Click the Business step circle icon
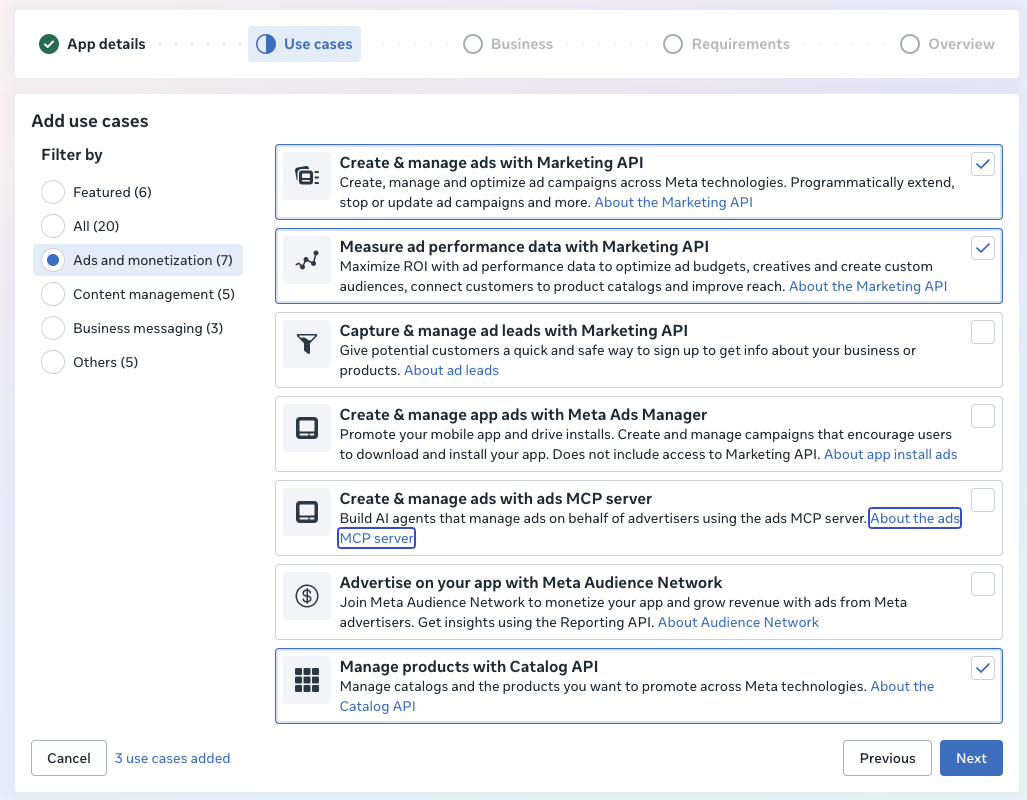Image resolution: width=1027 pixels, height=800 pixels. pos(472,44)
